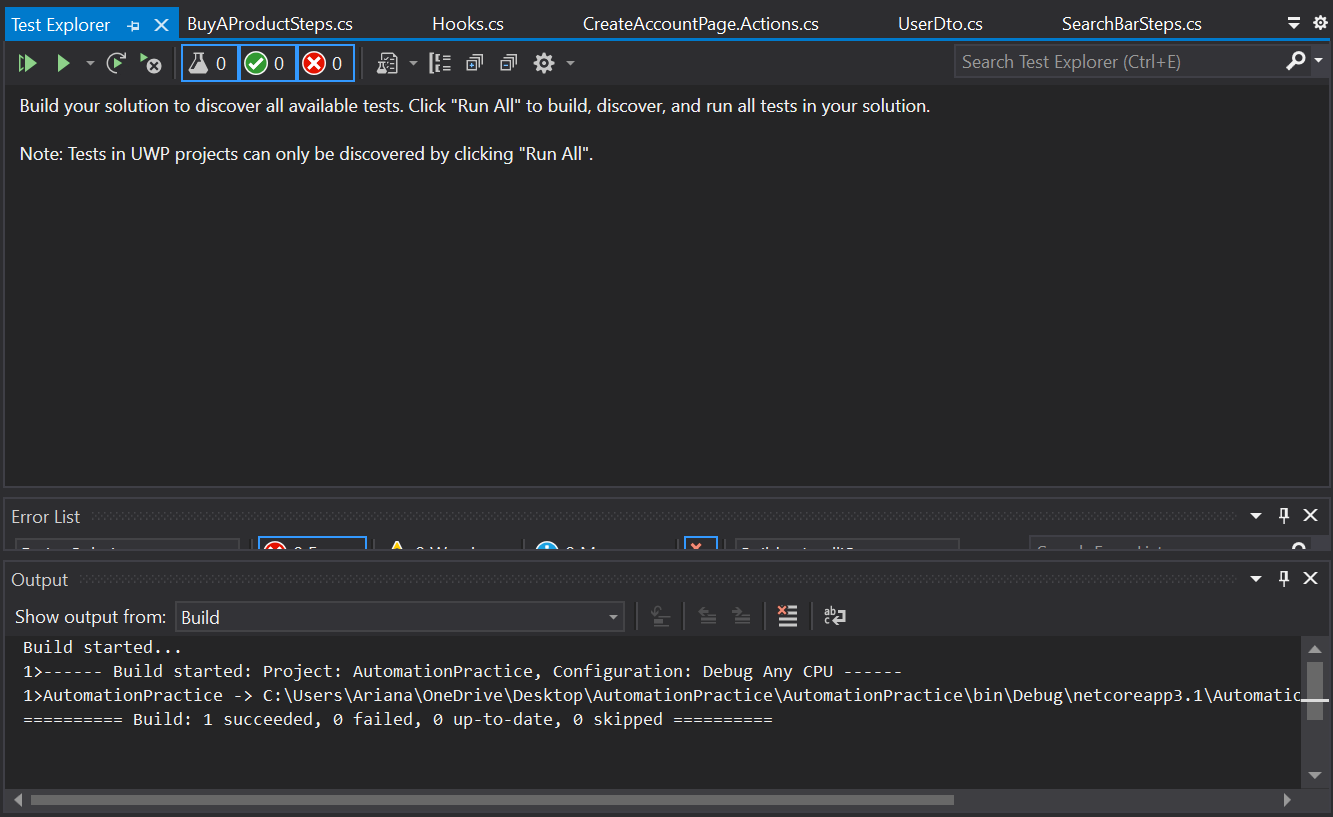Image resolution: width=1333 pixels, height=817 pixels.
Task: Click the '1>------ Build started: Project' line
Action: pyautogui.click(x=463, y=671)
